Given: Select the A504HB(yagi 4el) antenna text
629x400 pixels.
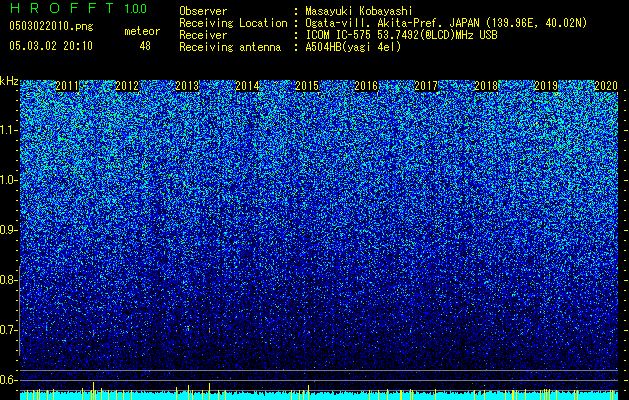Looking at the screenshot, I should [x=353, y=47].
